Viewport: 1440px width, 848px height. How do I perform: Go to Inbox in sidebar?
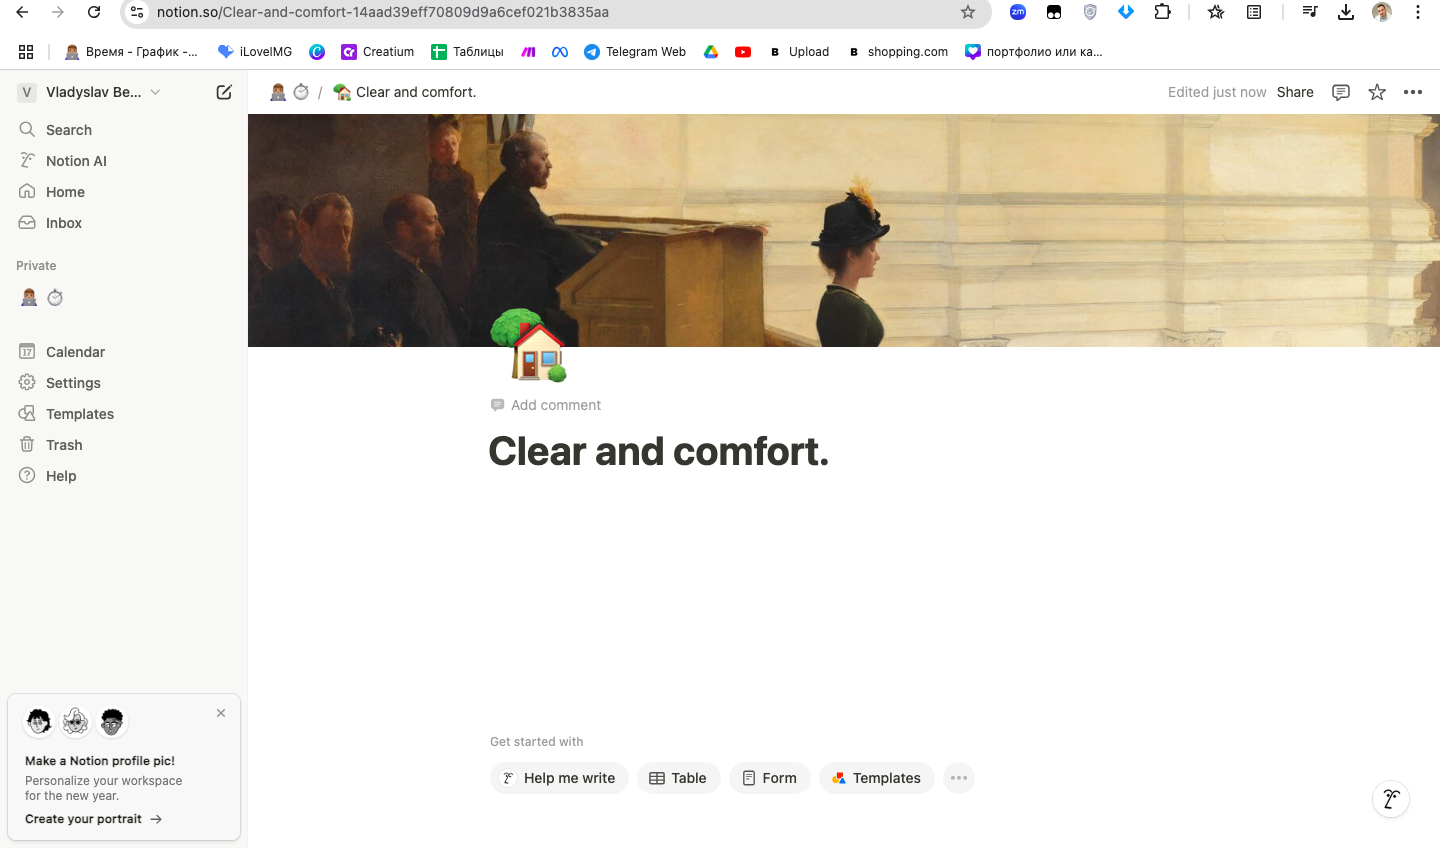[x=64, y=223]
